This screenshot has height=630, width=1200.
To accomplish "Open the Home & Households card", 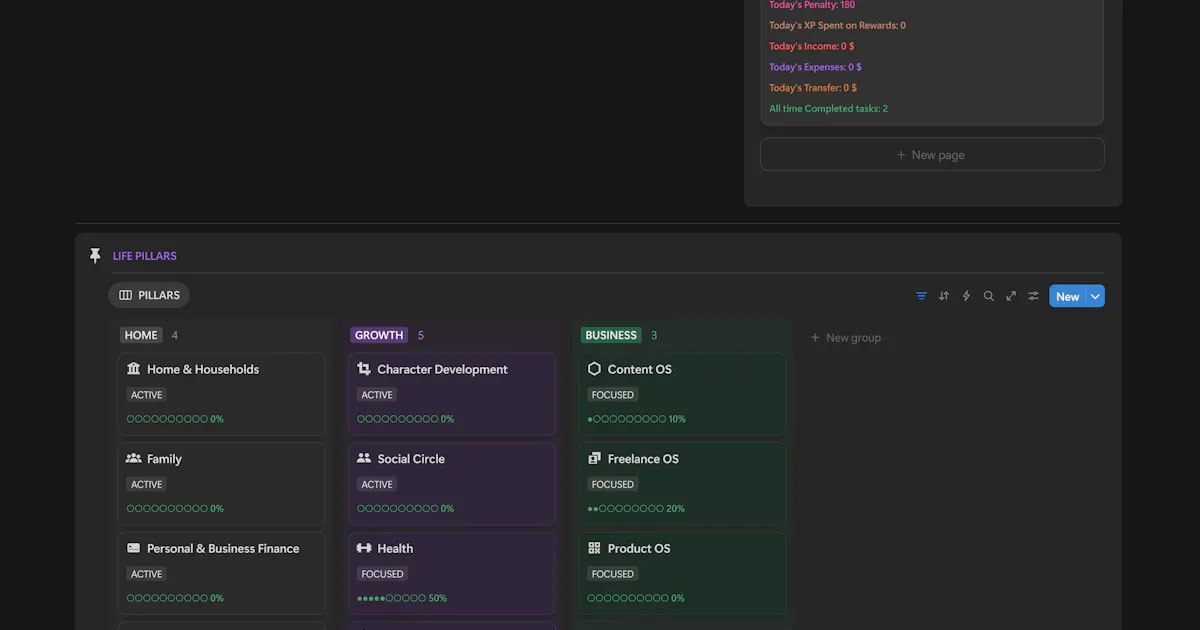I will (x=221, y=394).
